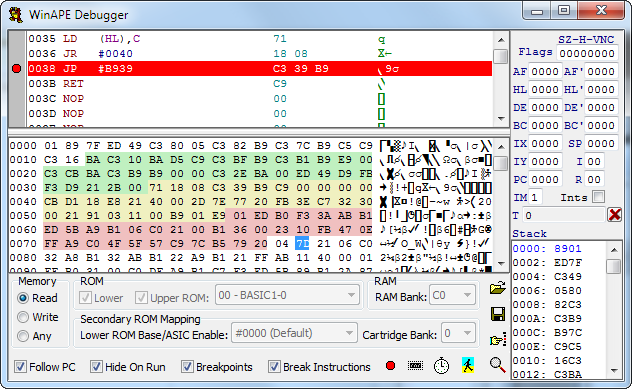
Task: Toggle the Ints checkbox
Action: (599, 197)
